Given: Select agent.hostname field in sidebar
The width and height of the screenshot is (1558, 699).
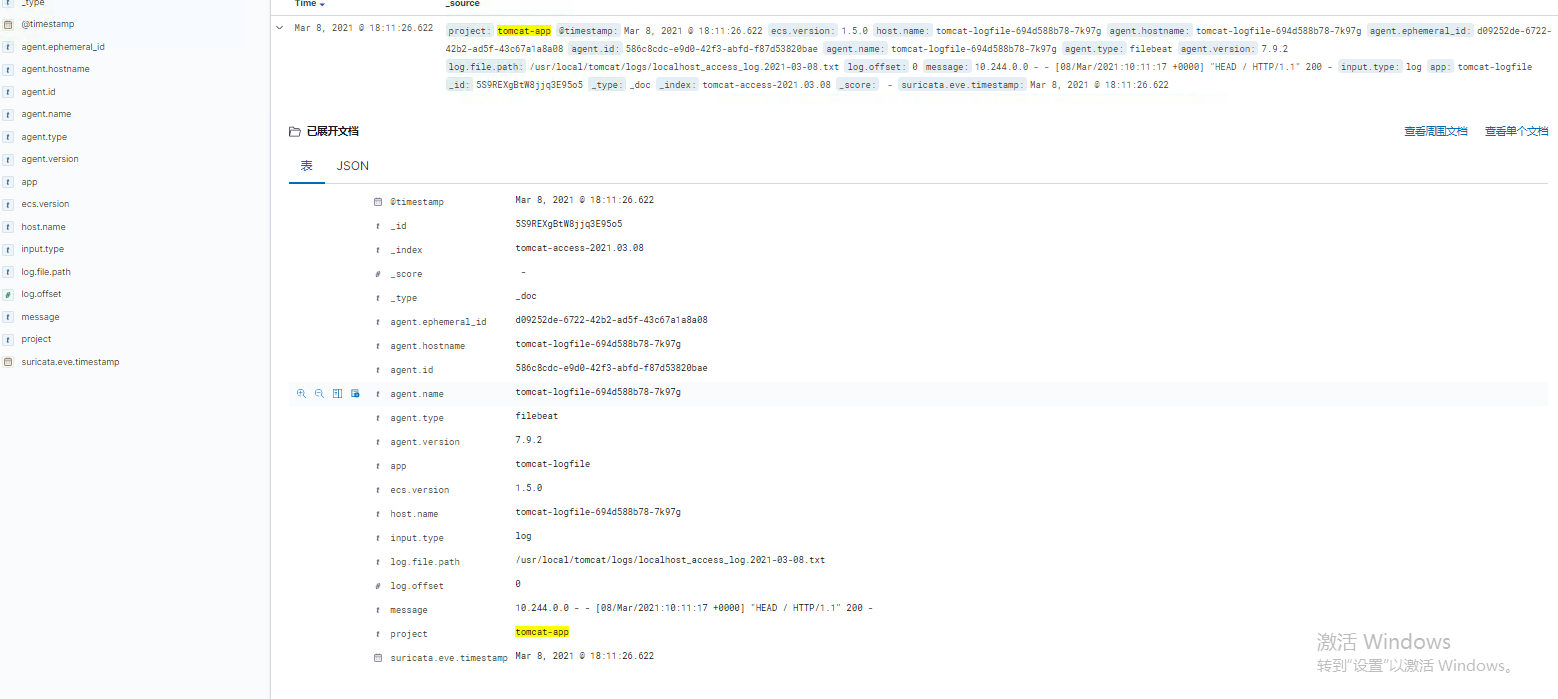Looking at the screenshot, I should 55,69.
